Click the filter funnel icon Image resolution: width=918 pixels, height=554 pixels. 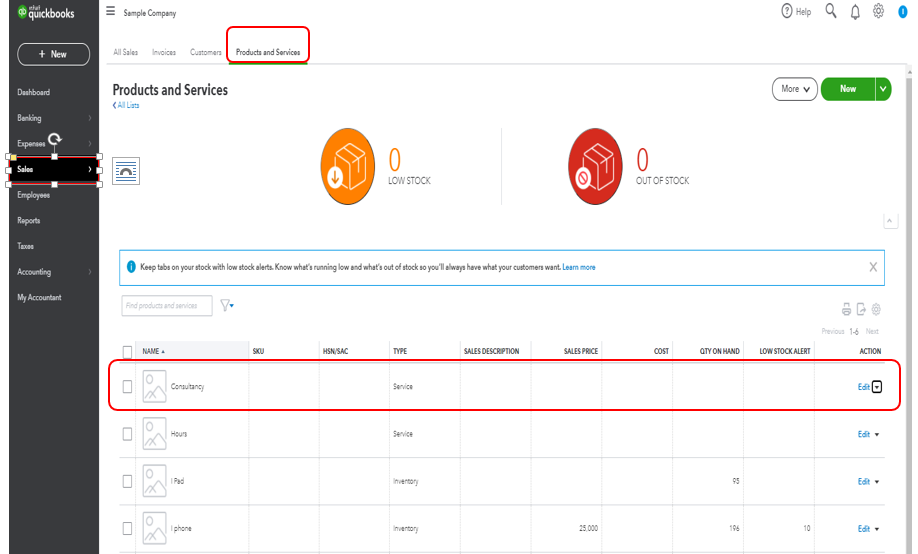[x=227, y=305]
